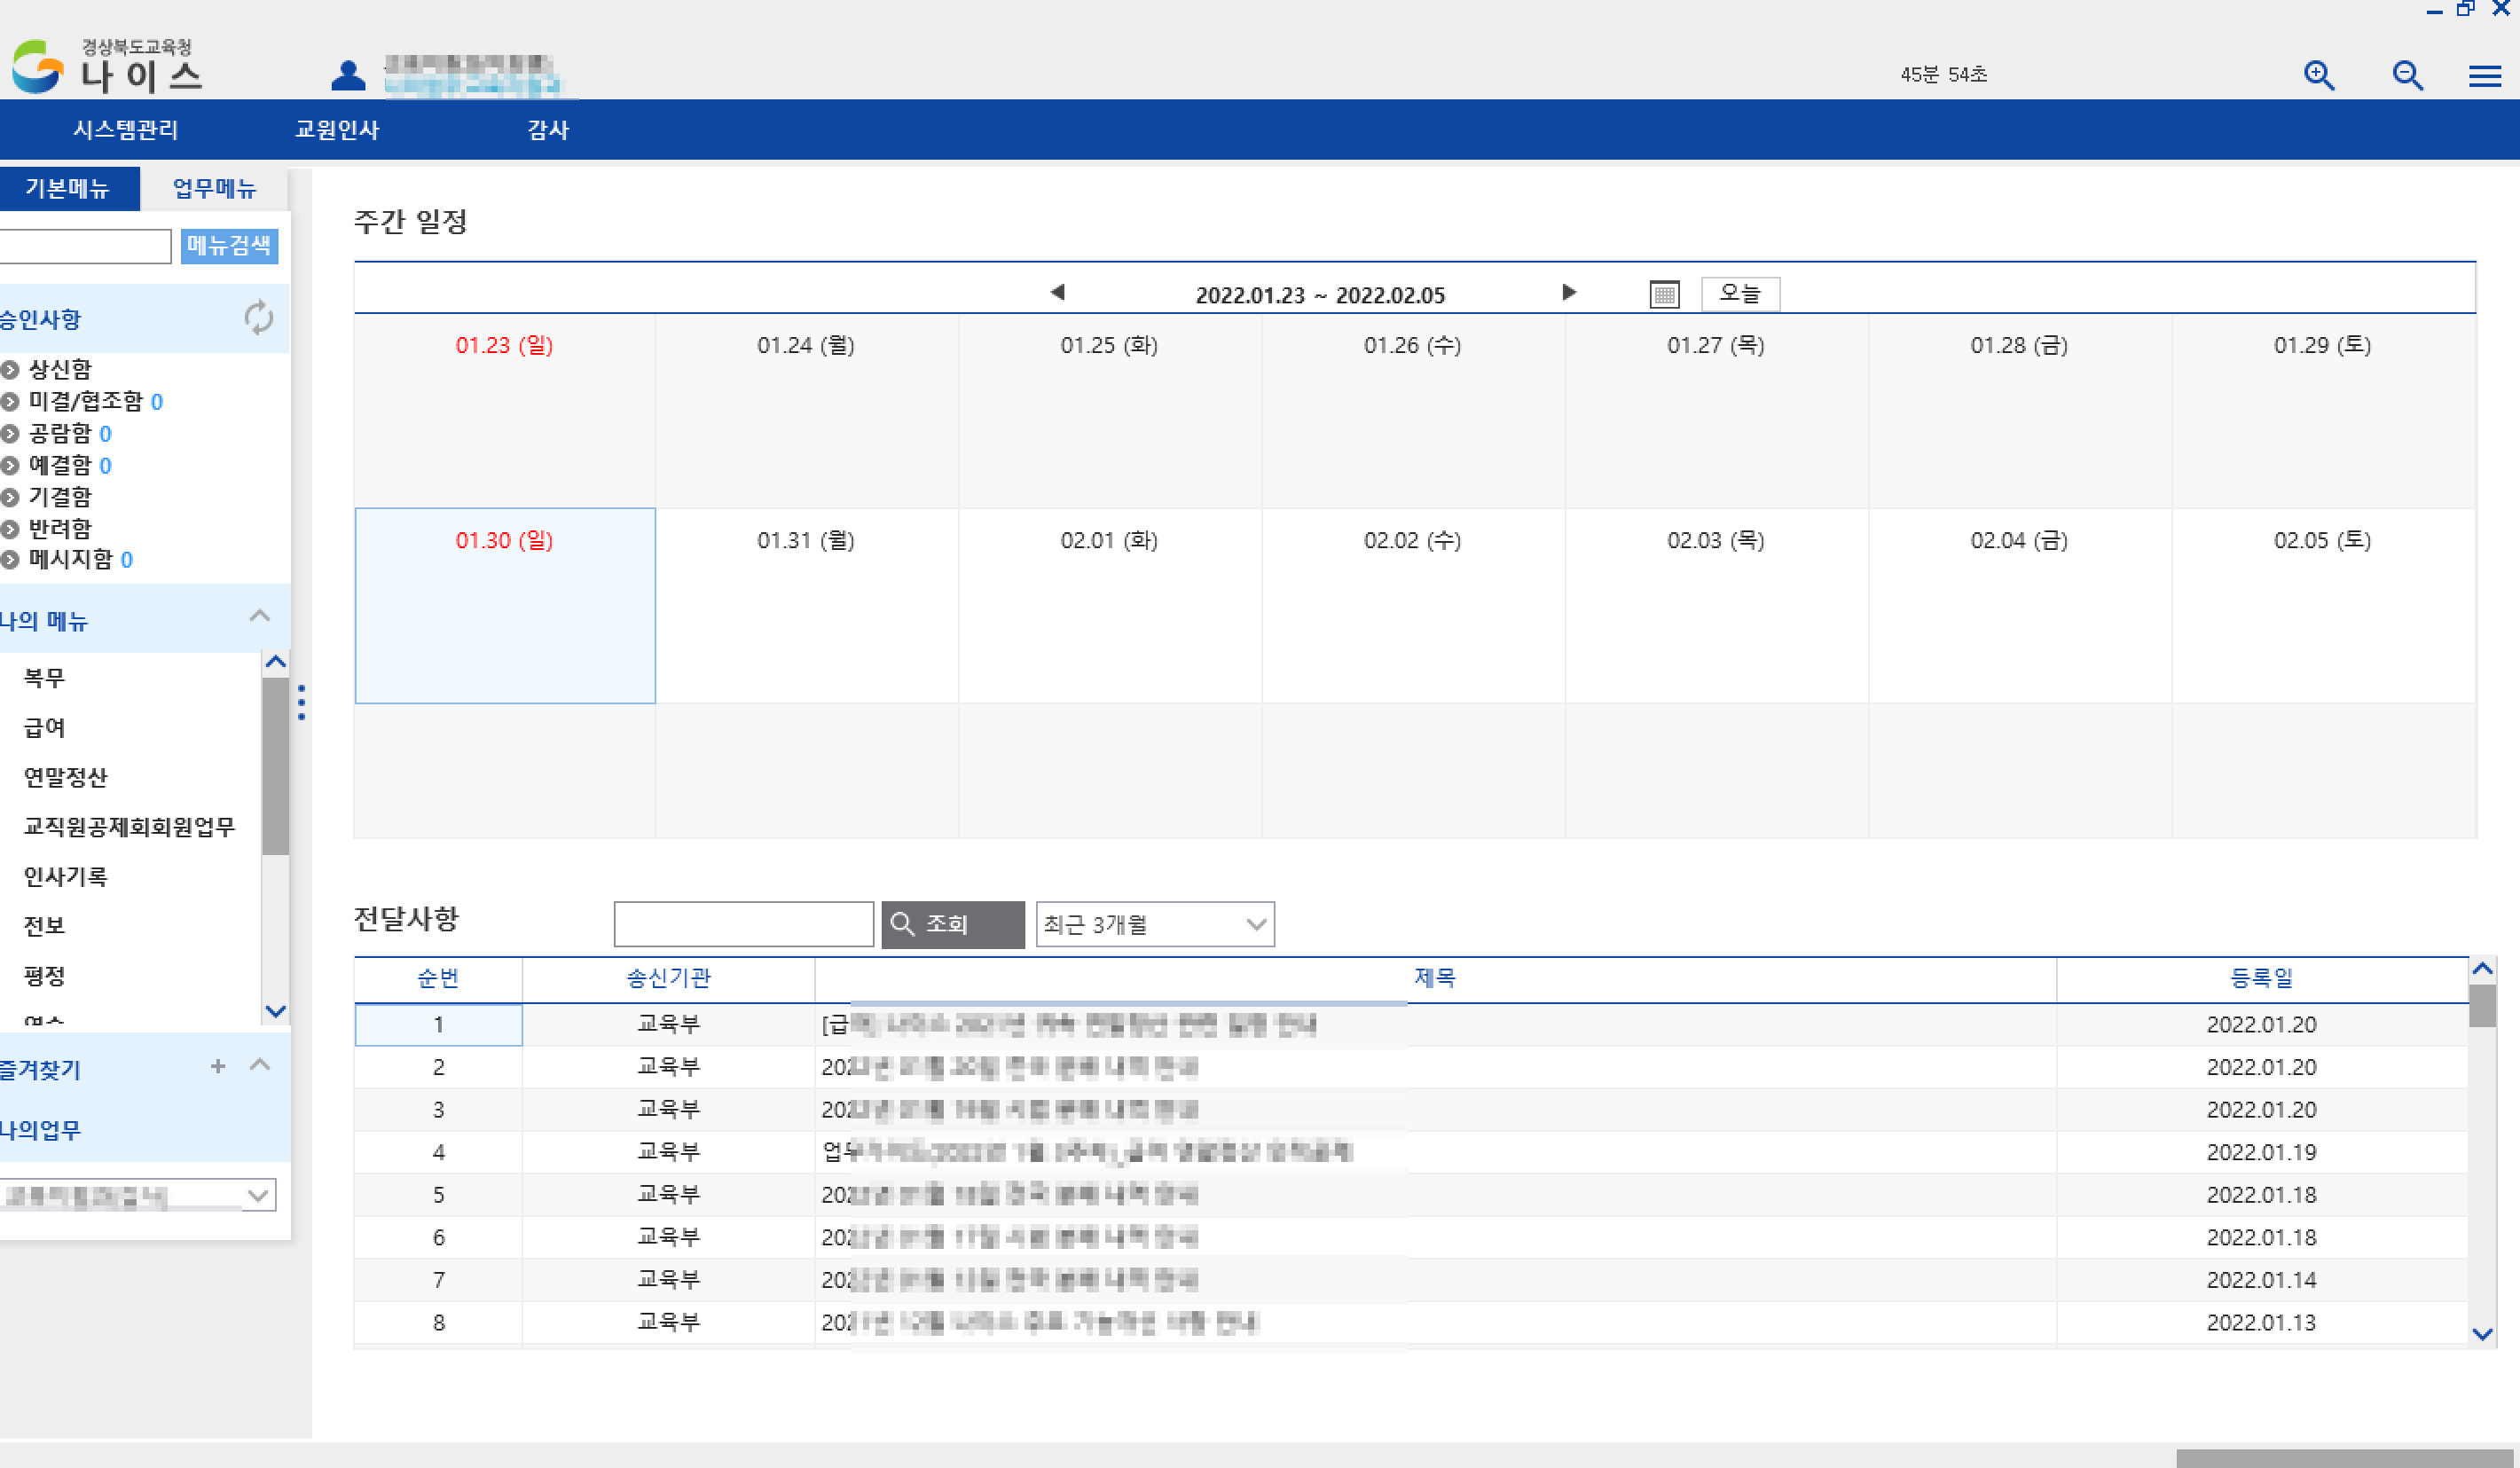
Task: Collapse the 나의 메뉴 section
Action: pyautogui.click(x=260, y=616)
